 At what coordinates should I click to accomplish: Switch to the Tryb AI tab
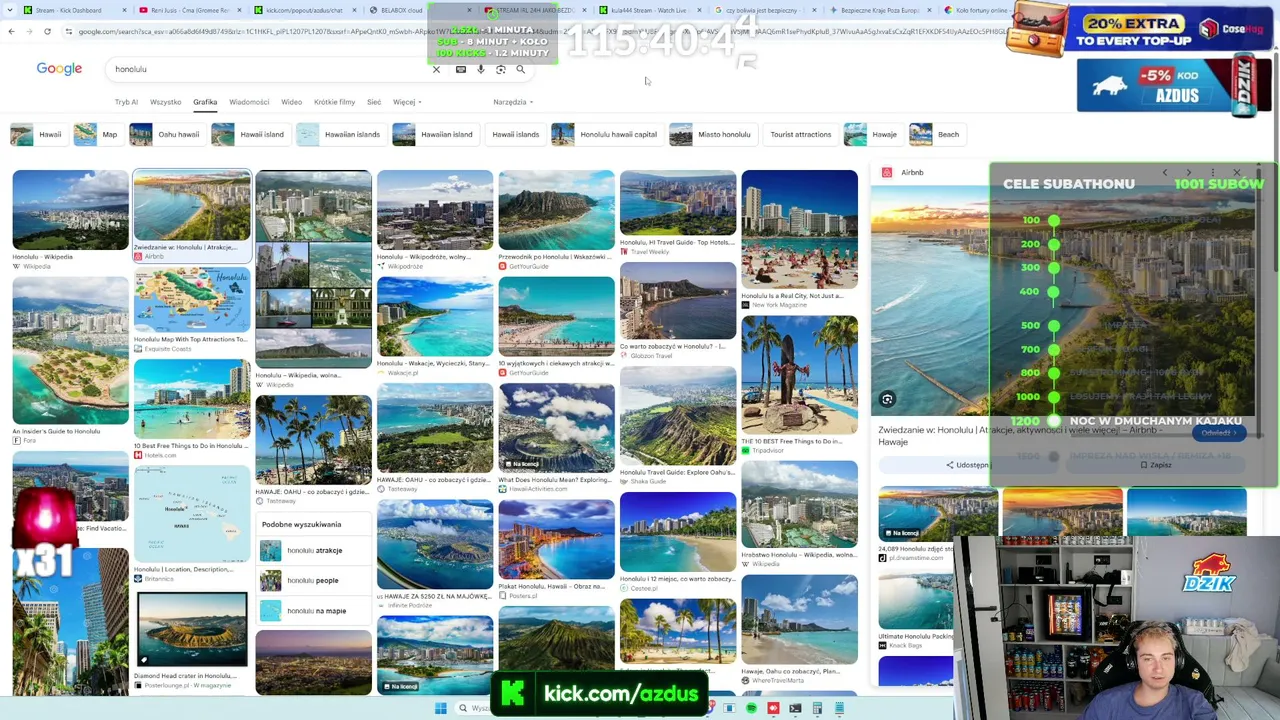[126, 102]
